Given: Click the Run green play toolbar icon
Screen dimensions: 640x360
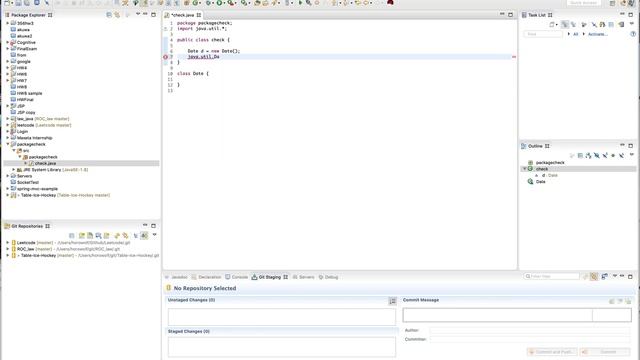Looking at the screenshot, I should (219, 3).
